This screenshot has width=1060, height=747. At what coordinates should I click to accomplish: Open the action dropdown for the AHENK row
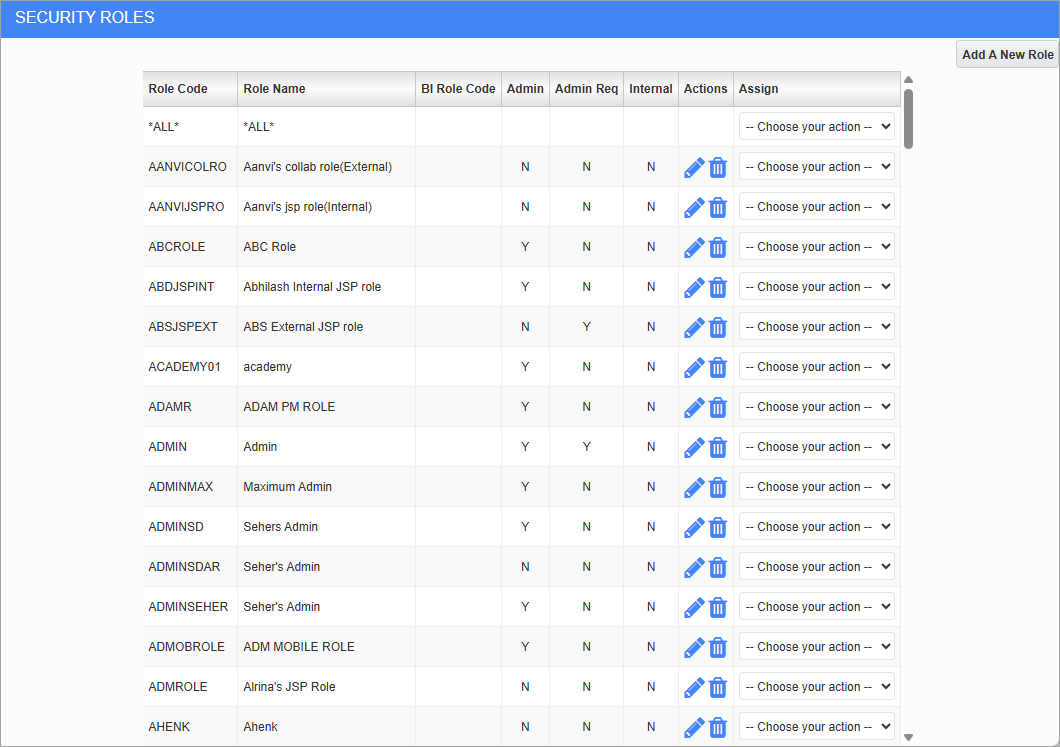click(816, 726)
